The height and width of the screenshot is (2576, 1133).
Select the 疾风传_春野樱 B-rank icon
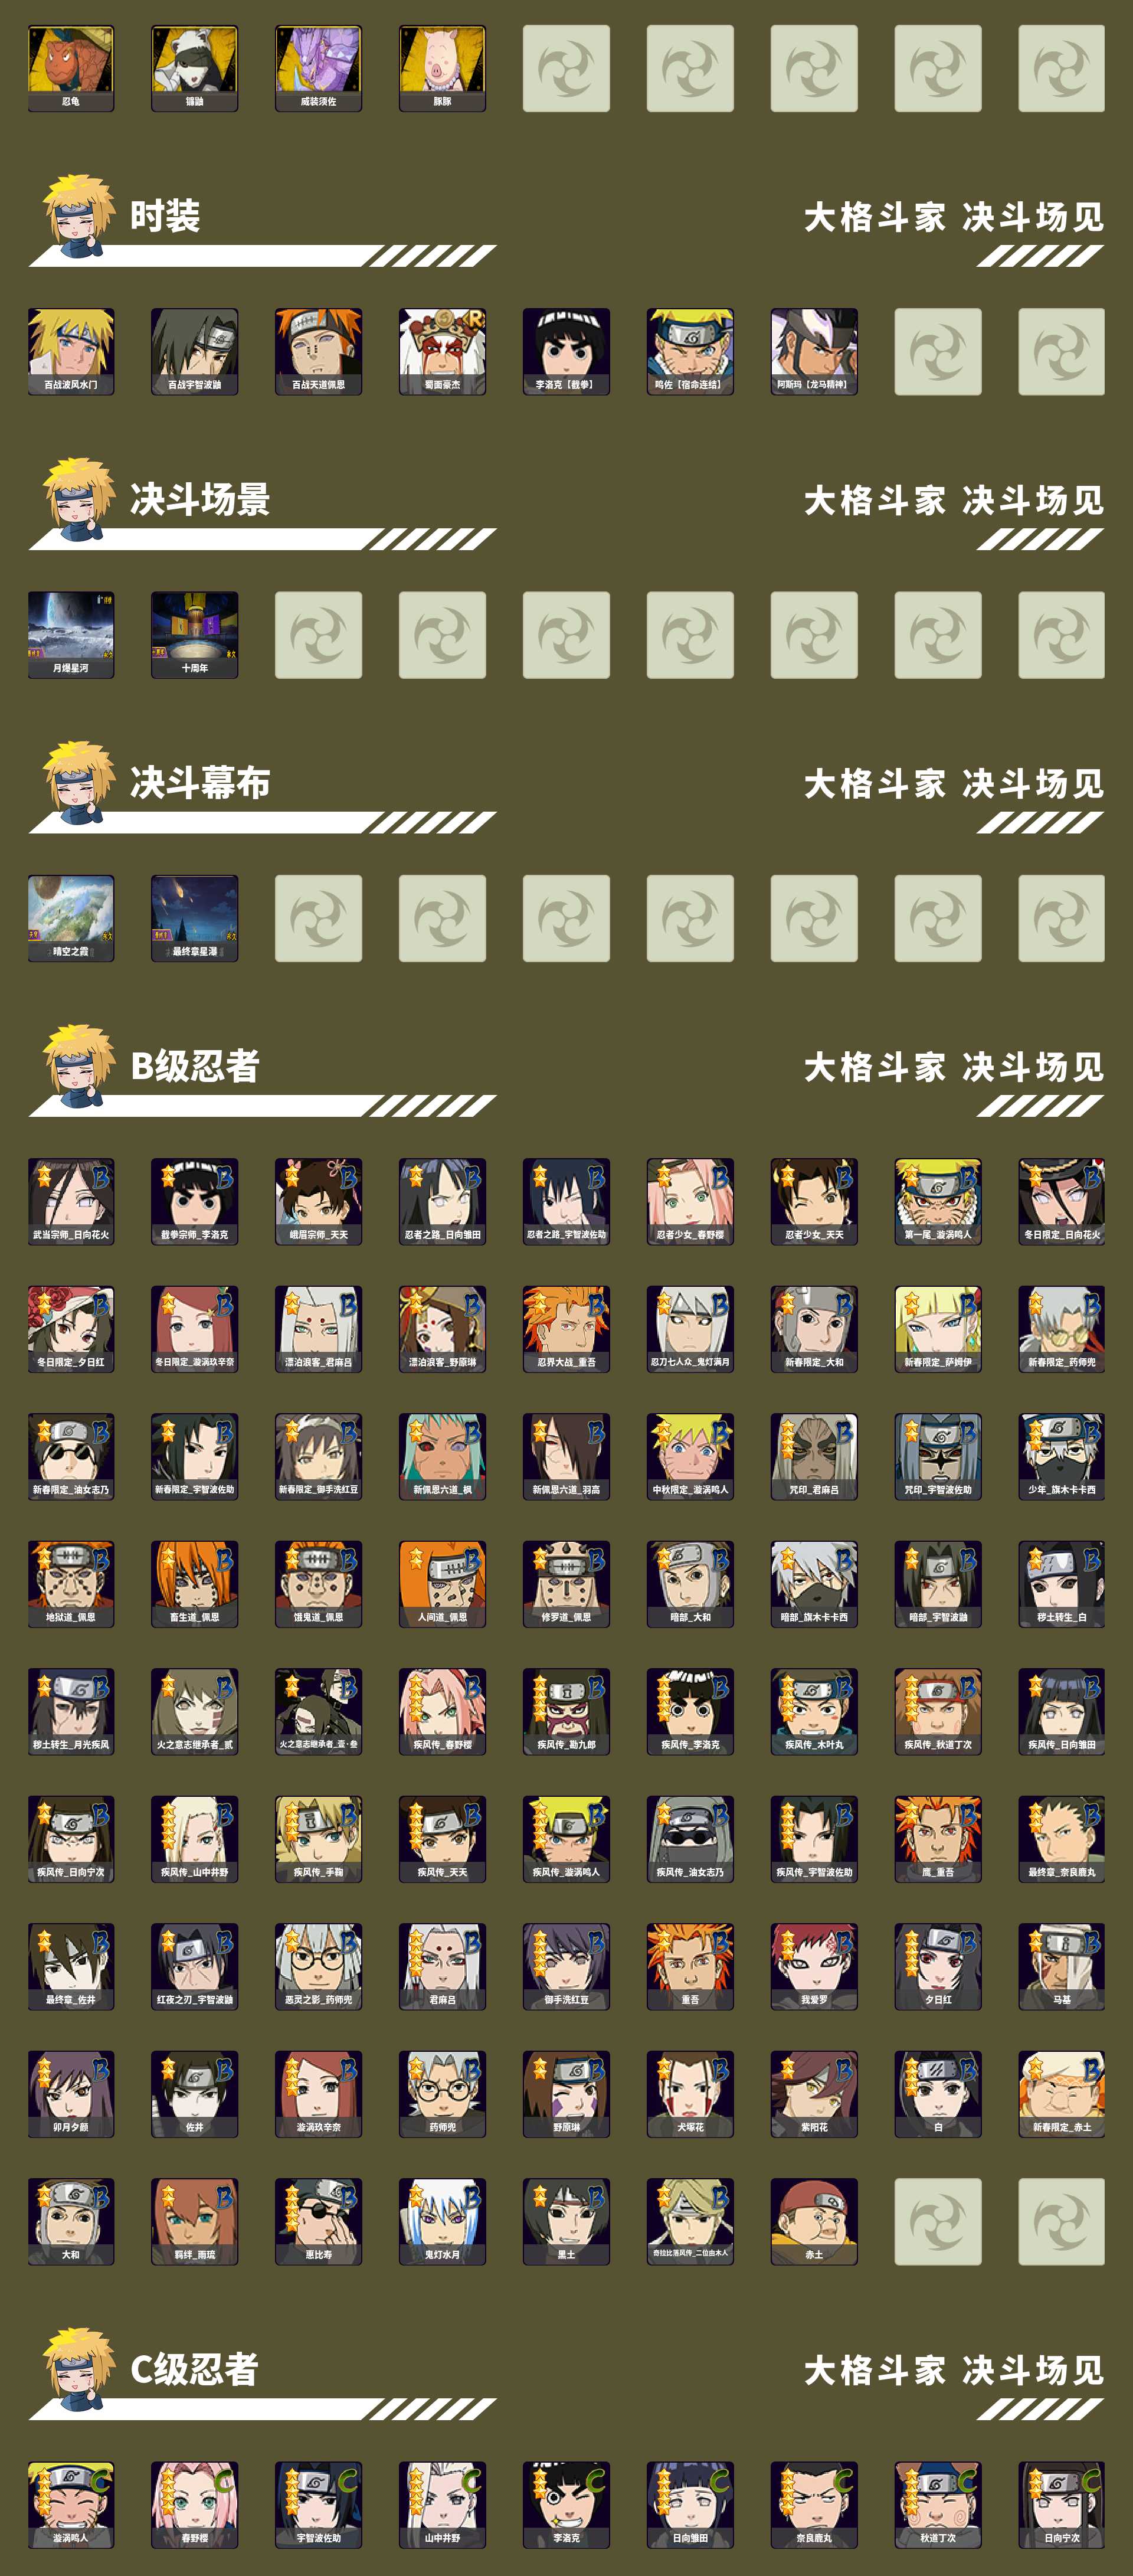(x=442, y=1711)
